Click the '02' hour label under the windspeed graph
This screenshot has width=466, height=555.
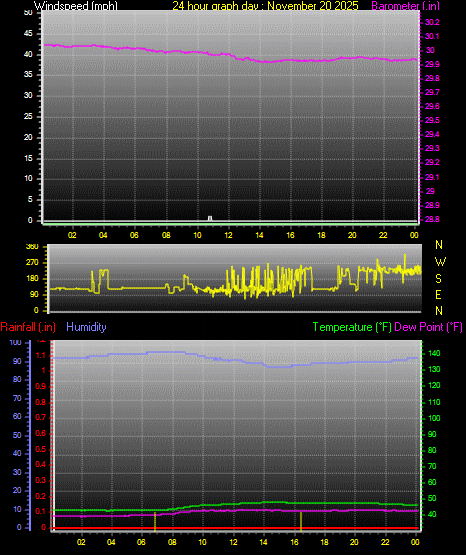[x=72, y=235]
